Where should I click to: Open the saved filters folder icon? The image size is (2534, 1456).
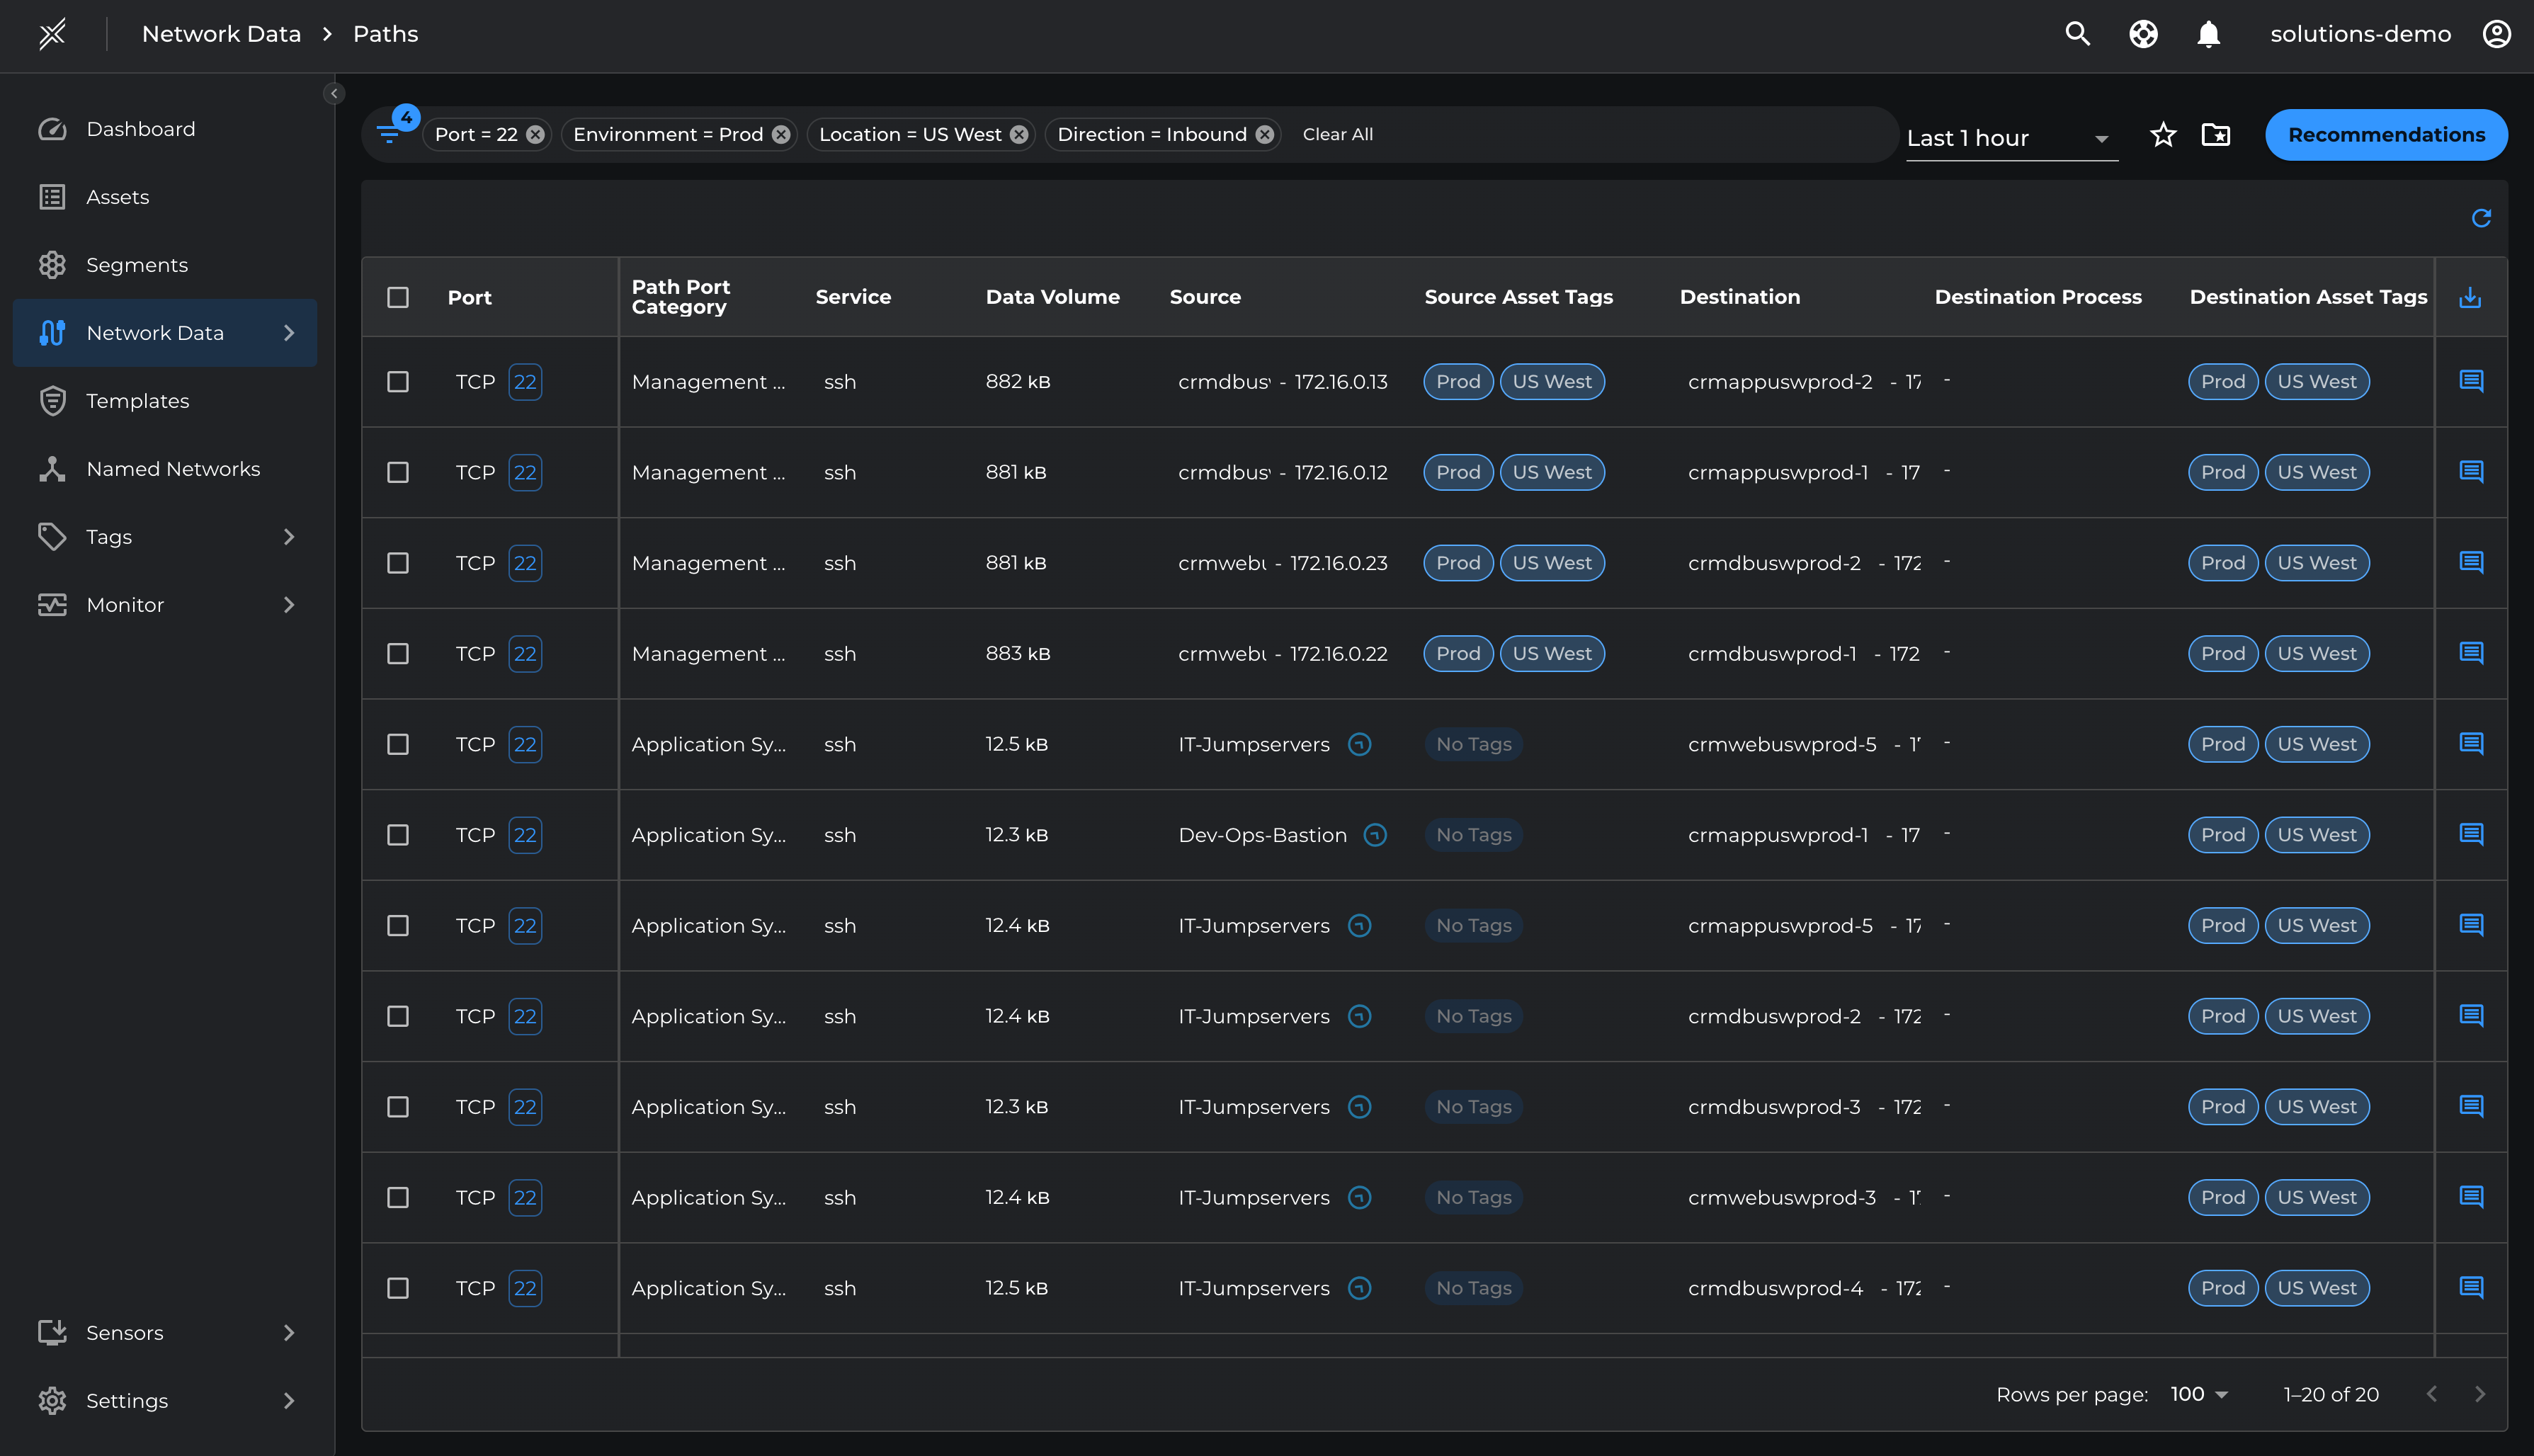click(x=2215, y=135)
